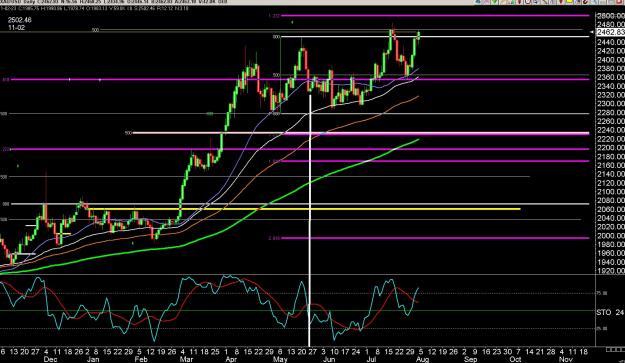Click the STO 24 indicator label

pyautogui.click(x=610, y=312)
